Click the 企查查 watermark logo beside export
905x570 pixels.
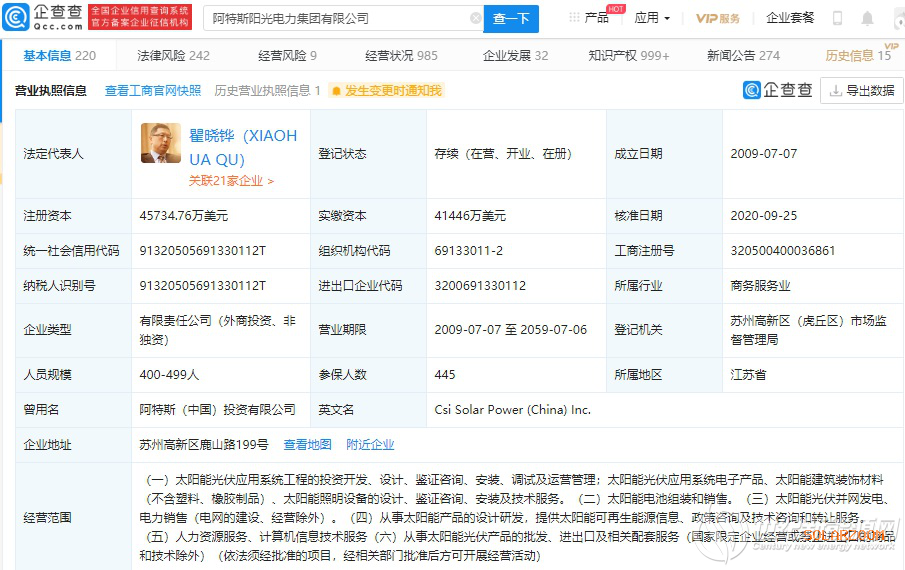pos(777,90)
